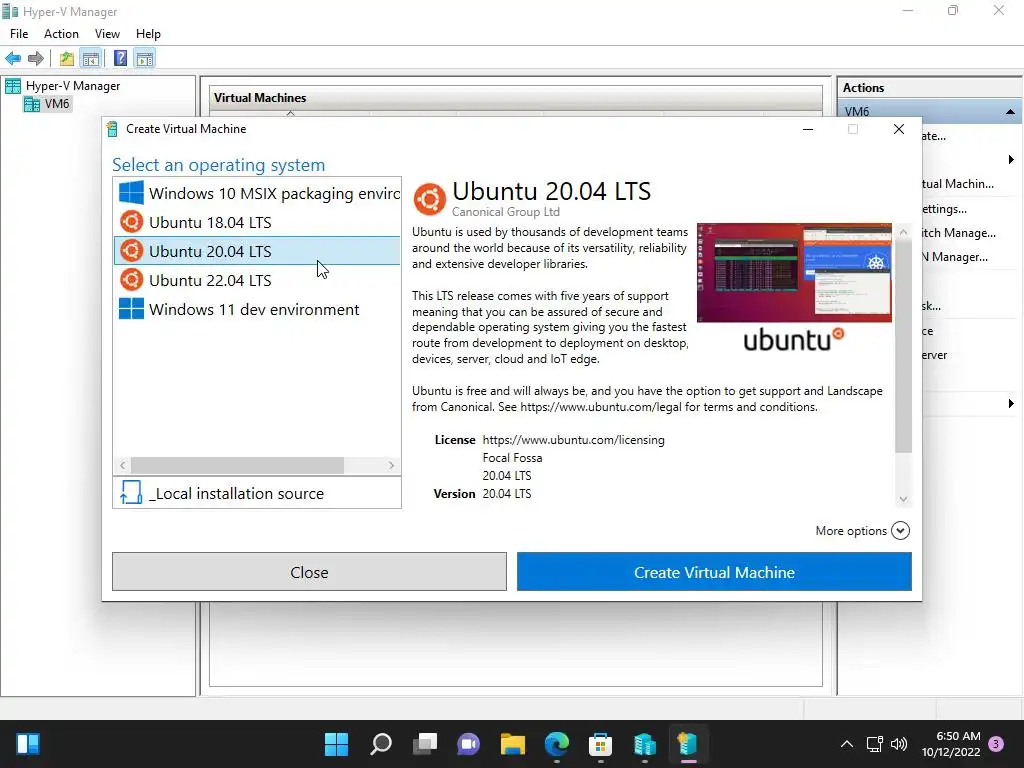
Task: Click the Ubuntu logo beside the title
Action: point(429,199)
